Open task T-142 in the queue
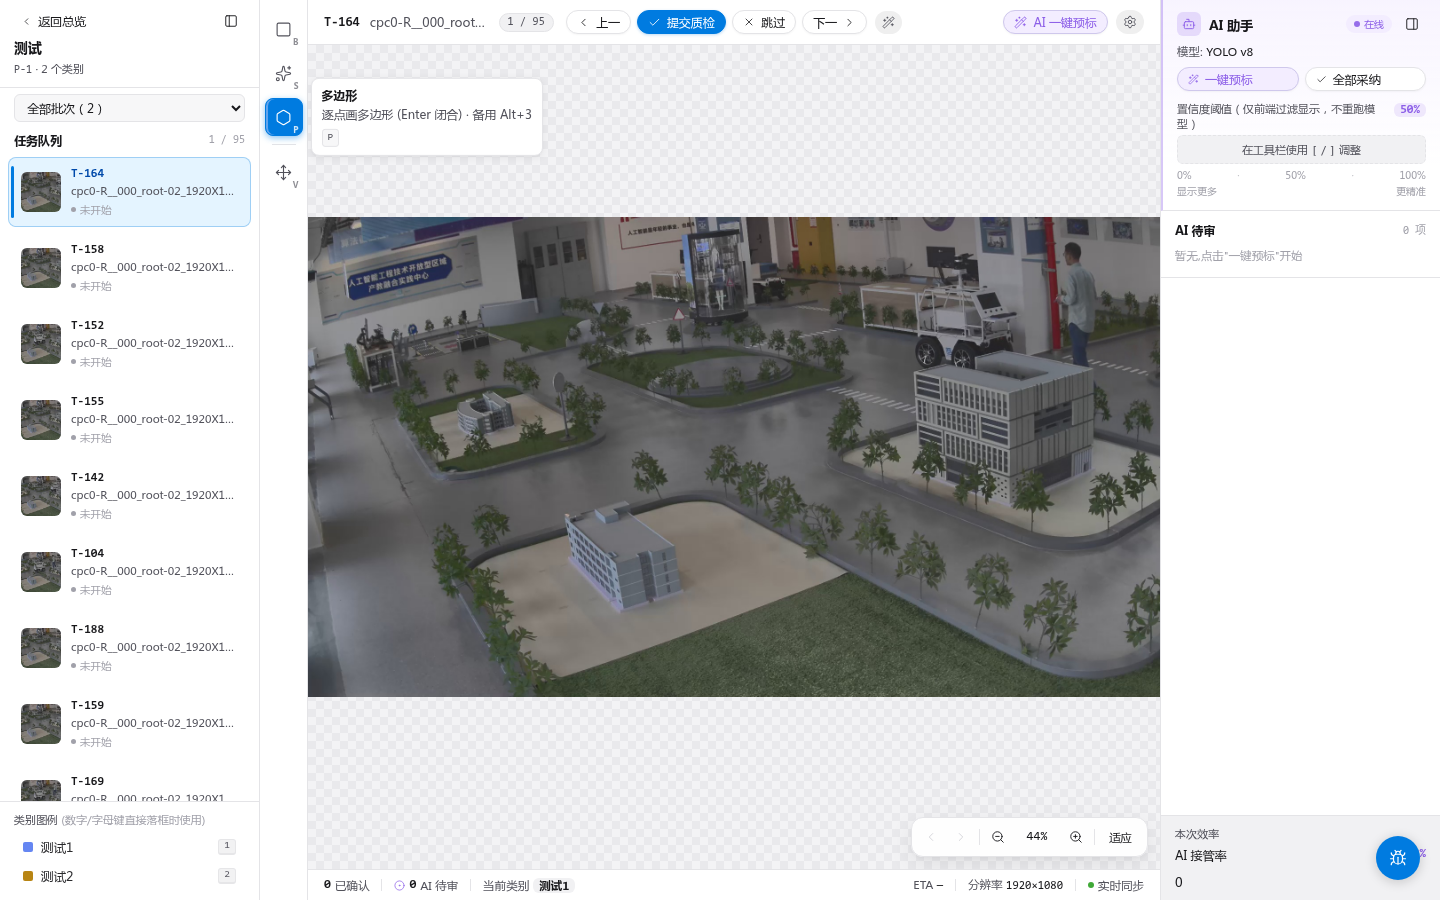1440x900 pixels. pos(130,496)
